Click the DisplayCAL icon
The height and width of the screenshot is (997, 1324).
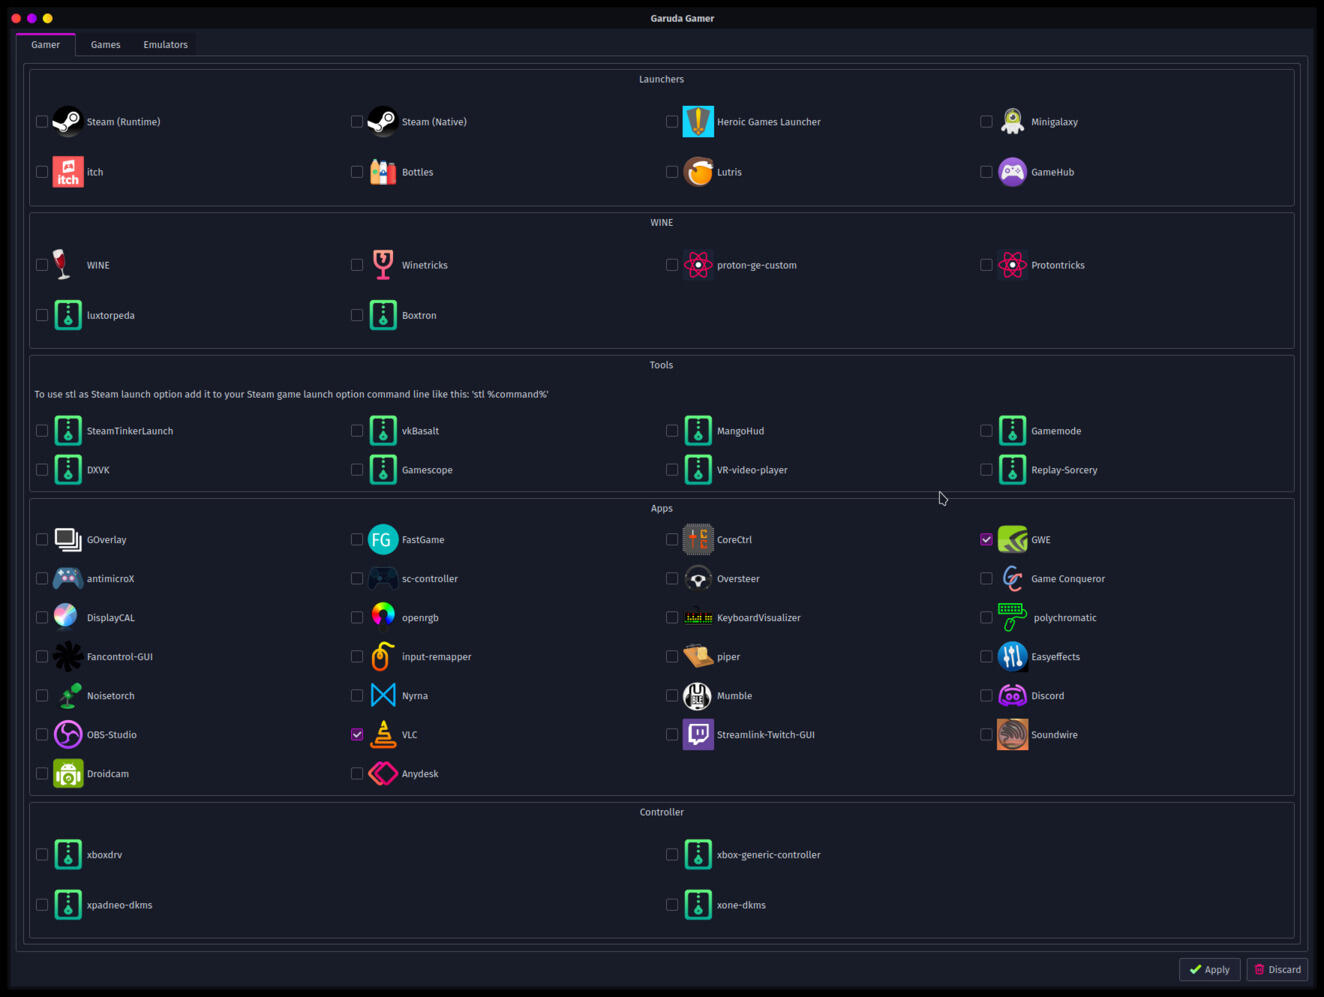tap(65, 615)
